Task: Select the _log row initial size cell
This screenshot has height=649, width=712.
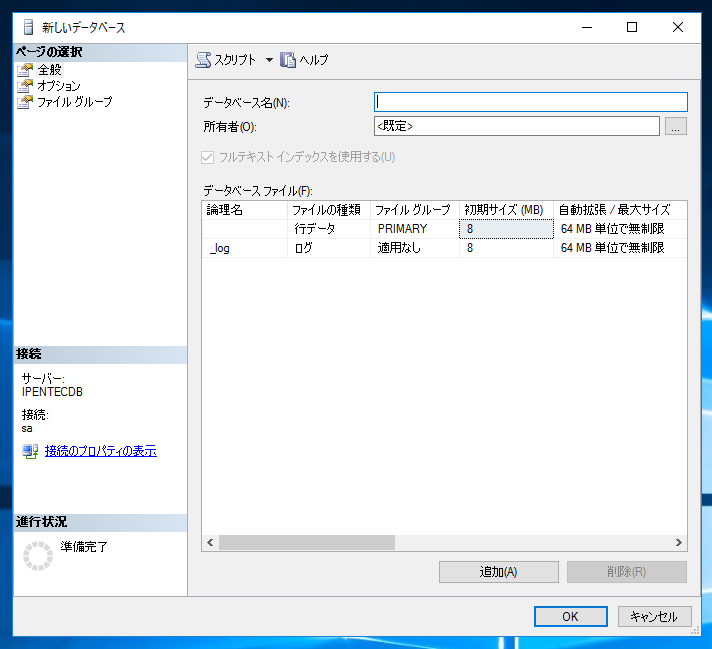Action: 506,248
